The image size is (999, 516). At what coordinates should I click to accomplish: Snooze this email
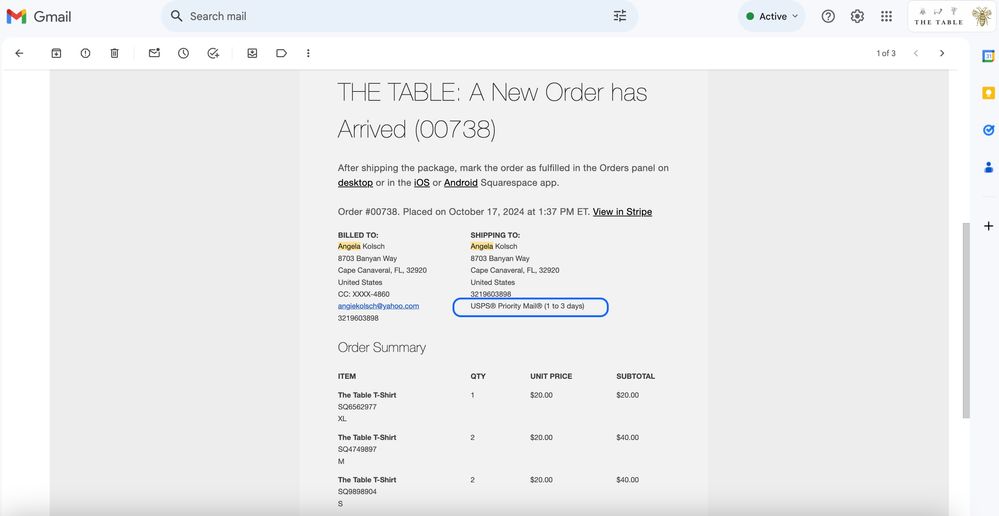pos(183,53)
